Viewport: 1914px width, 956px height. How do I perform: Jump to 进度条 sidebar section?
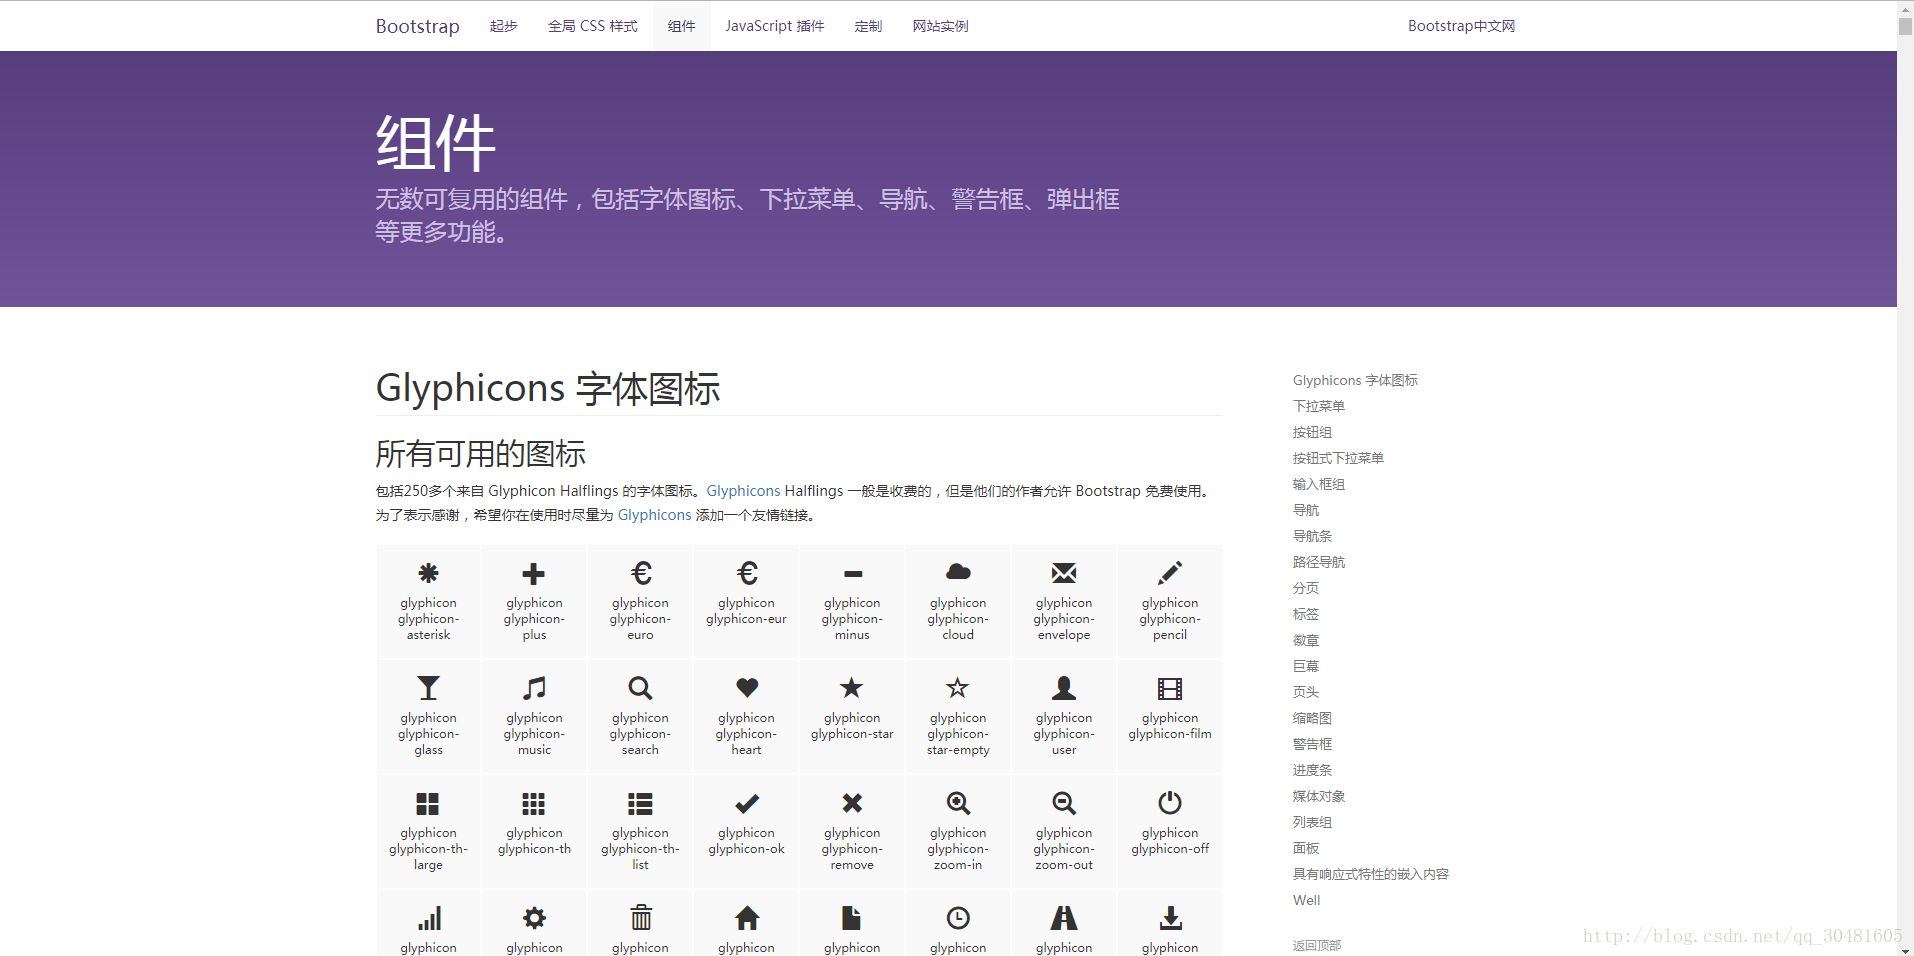(x=1312, y=770)
